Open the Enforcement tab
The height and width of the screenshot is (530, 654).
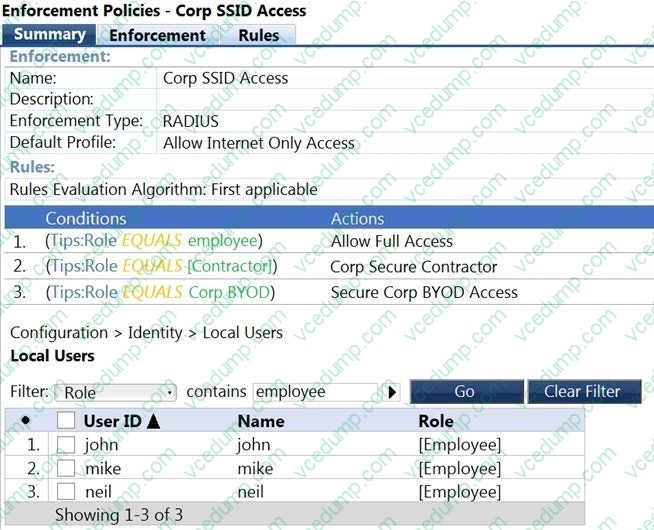[157, 35]
